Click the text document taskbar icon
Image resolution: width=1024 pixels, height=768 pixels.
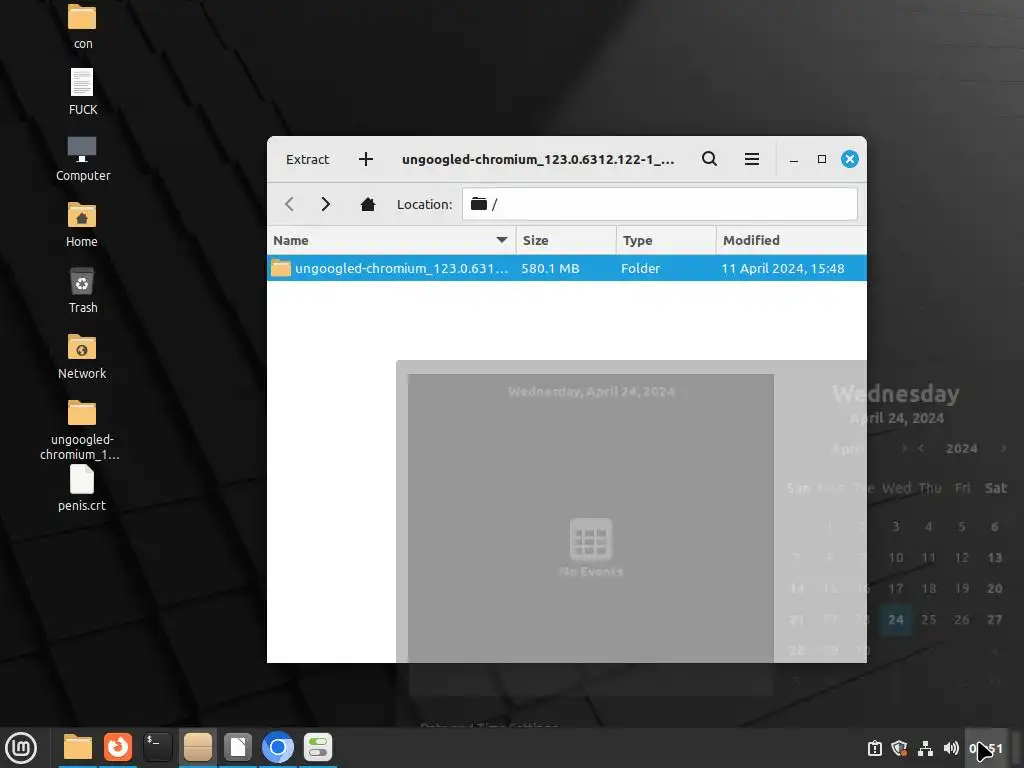(238, 747)
